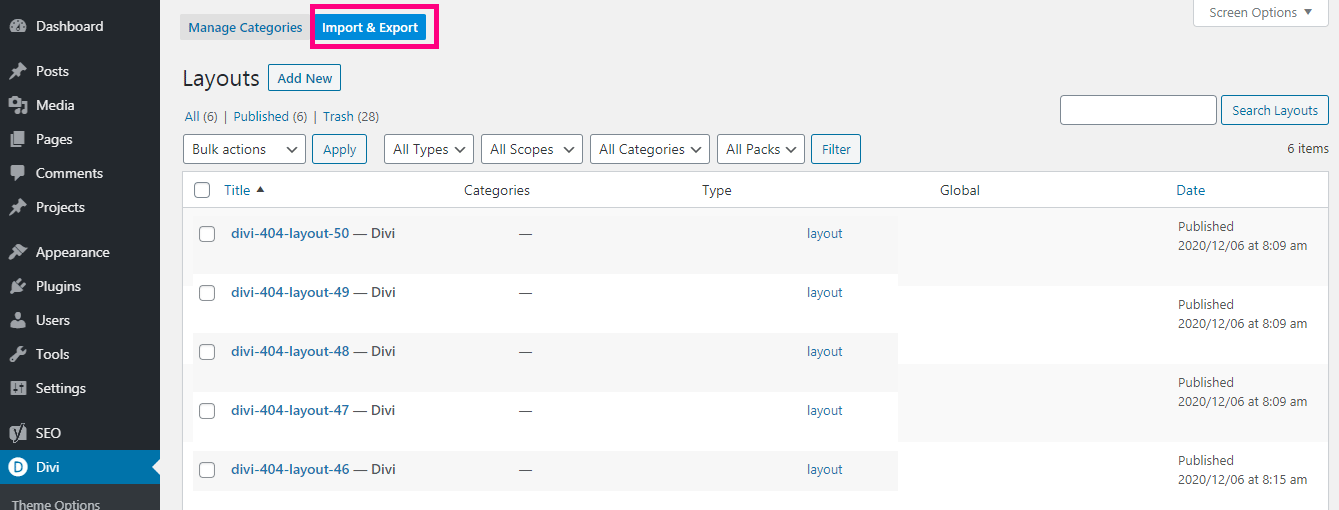Click the Pages sidebar icon
Viewport: 1339px width, 510px height.
coord(17,139)
